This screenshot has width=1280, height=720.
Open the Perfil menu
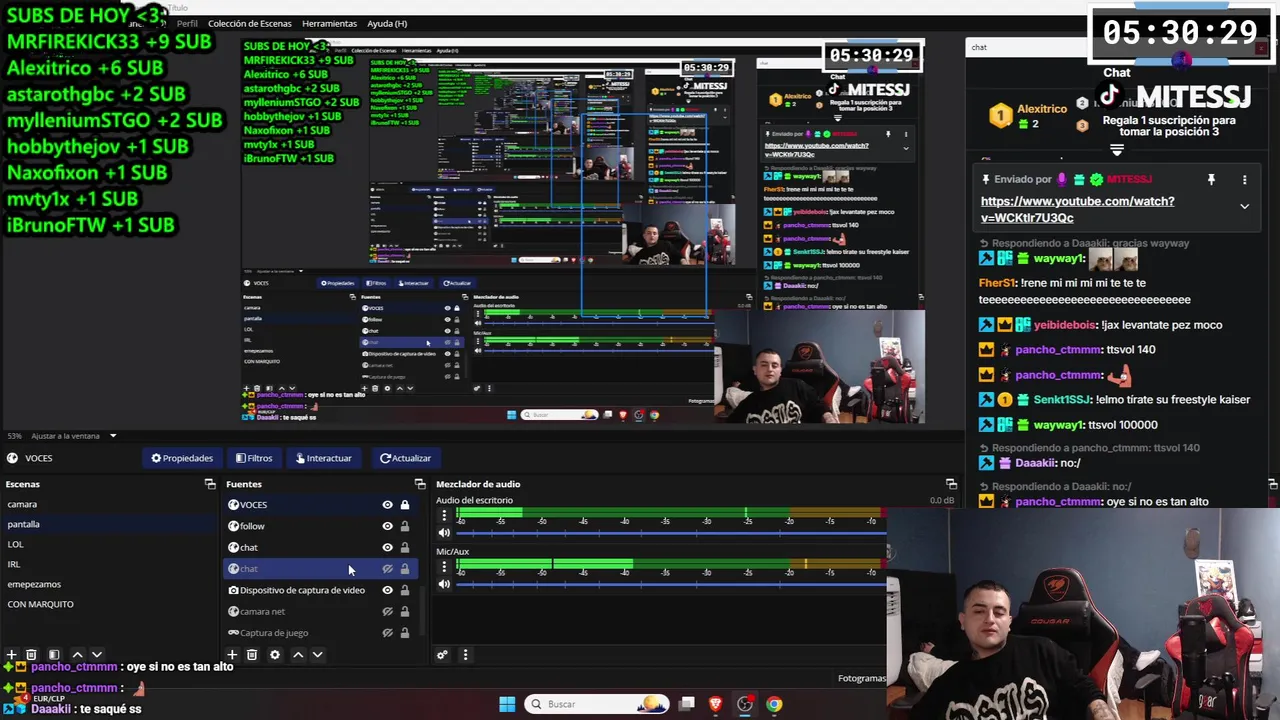click(186, 23)
